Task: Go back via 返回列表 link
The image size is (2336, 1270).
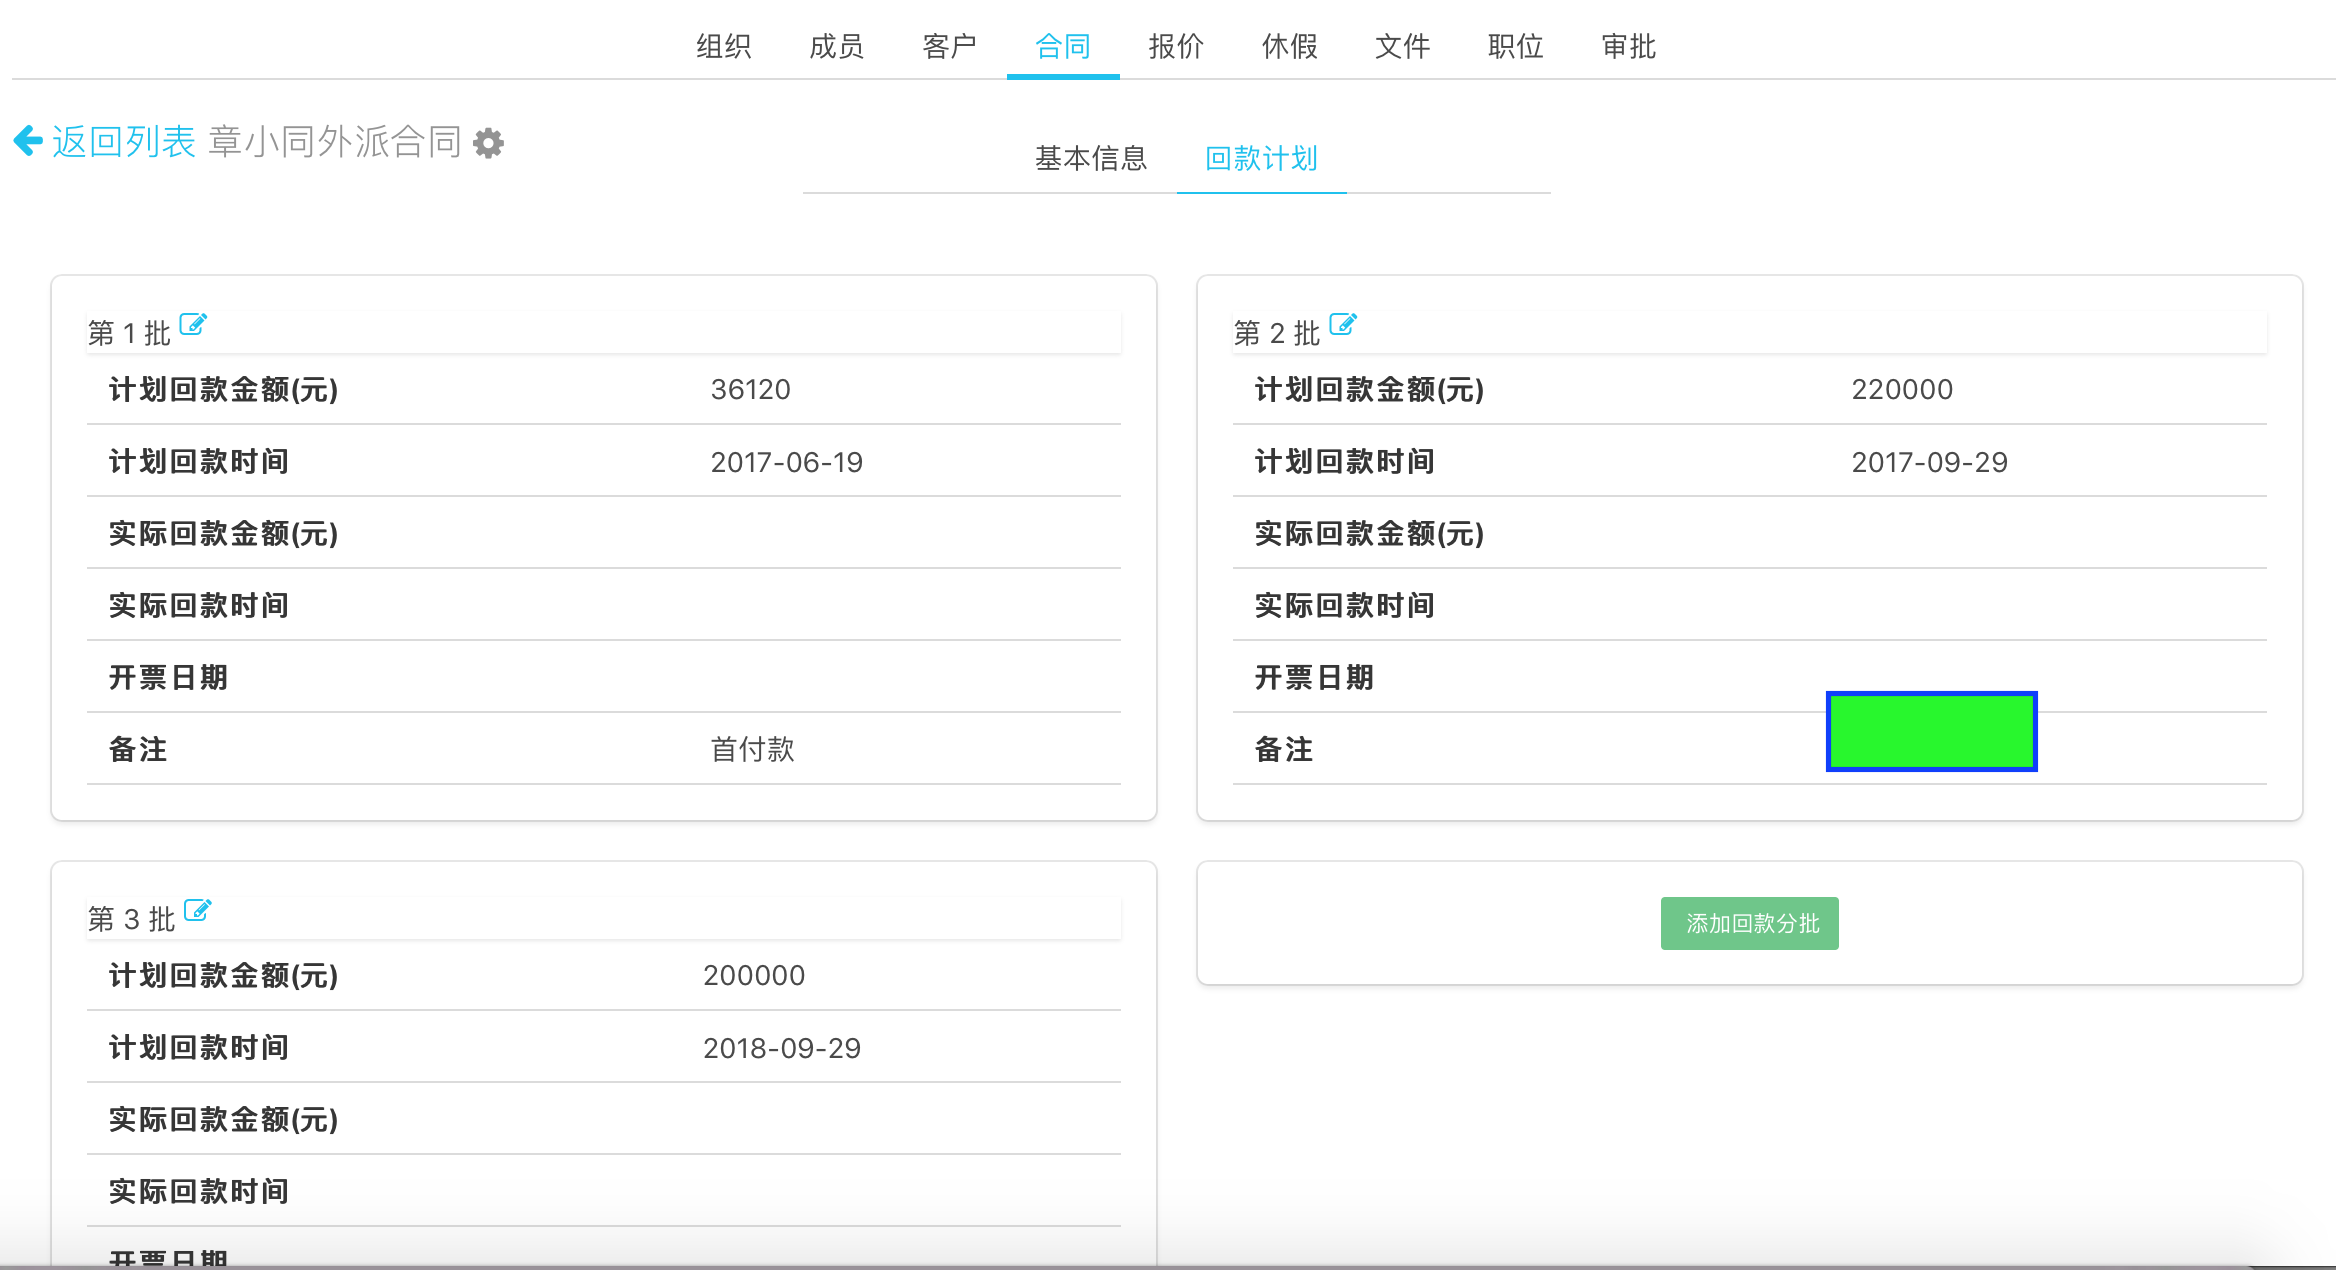Action: [123, 142]
